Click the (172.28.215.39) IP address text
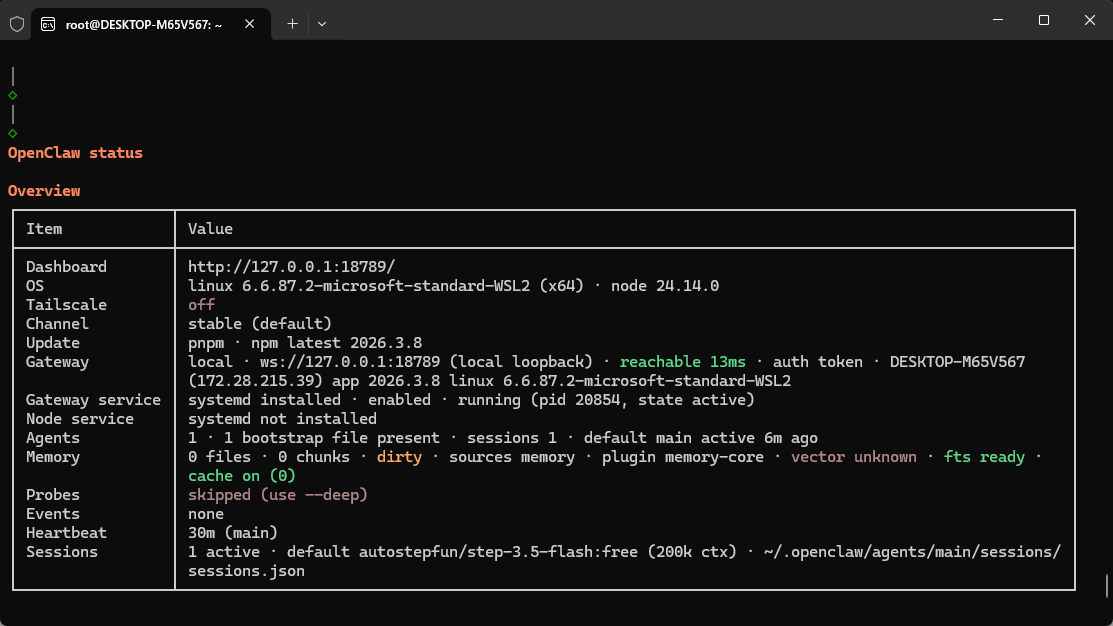1113x626 pixels. (256, 381)
